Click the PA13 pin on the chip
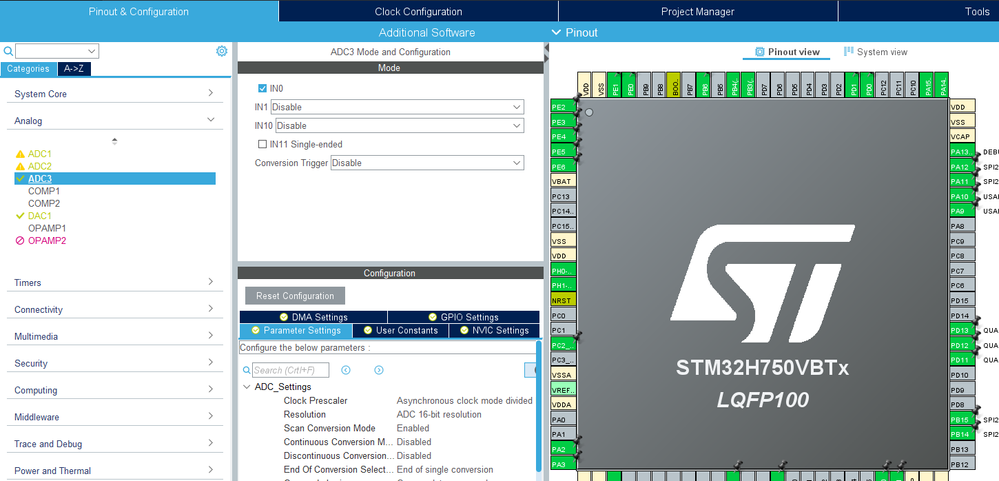This screenshot has width=999, height=481. 962,152
